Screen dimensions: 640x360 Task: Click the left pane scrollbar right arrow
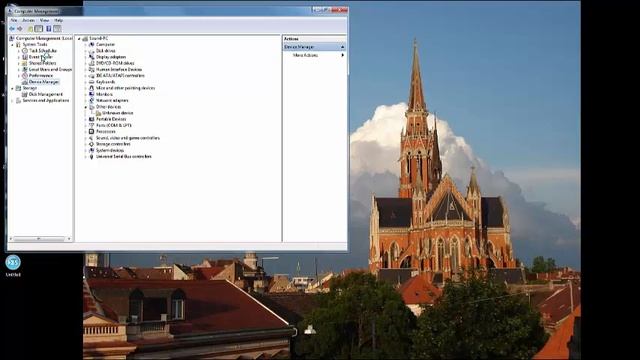click(69, 239)
